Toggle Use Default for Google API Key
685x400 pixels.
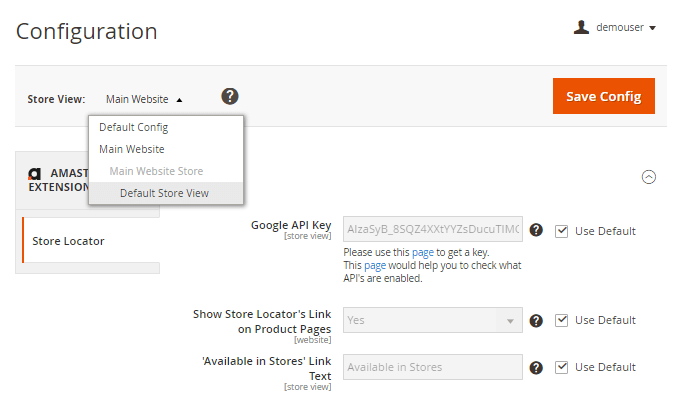point(562,231)
